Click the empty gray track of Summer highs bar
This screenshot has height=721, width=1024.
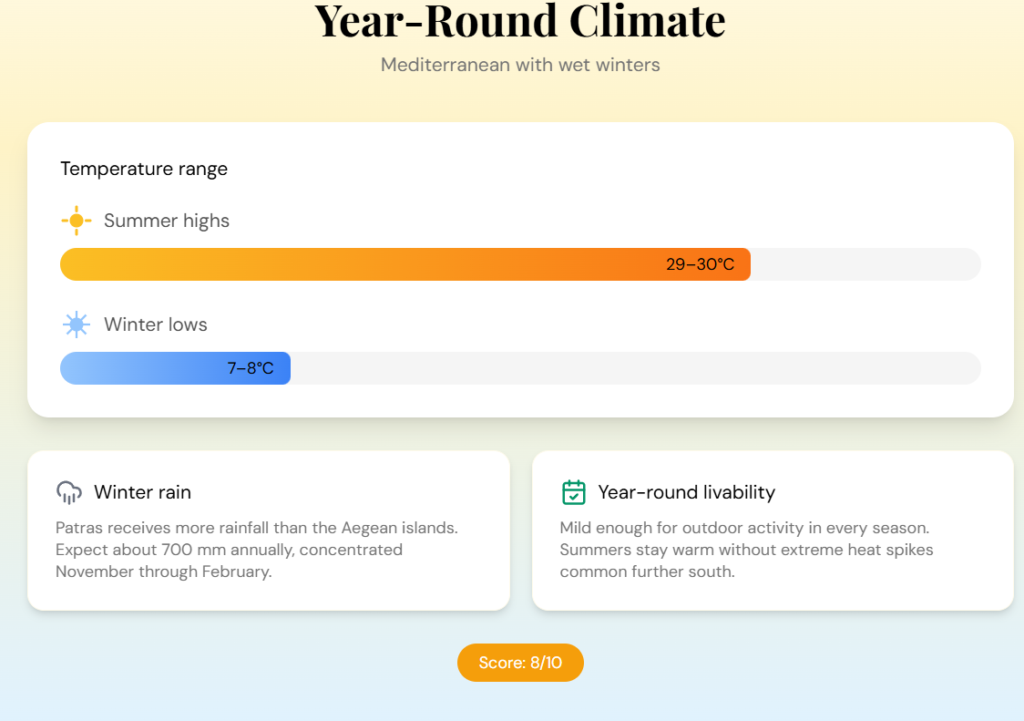click(x=865, y=265)
